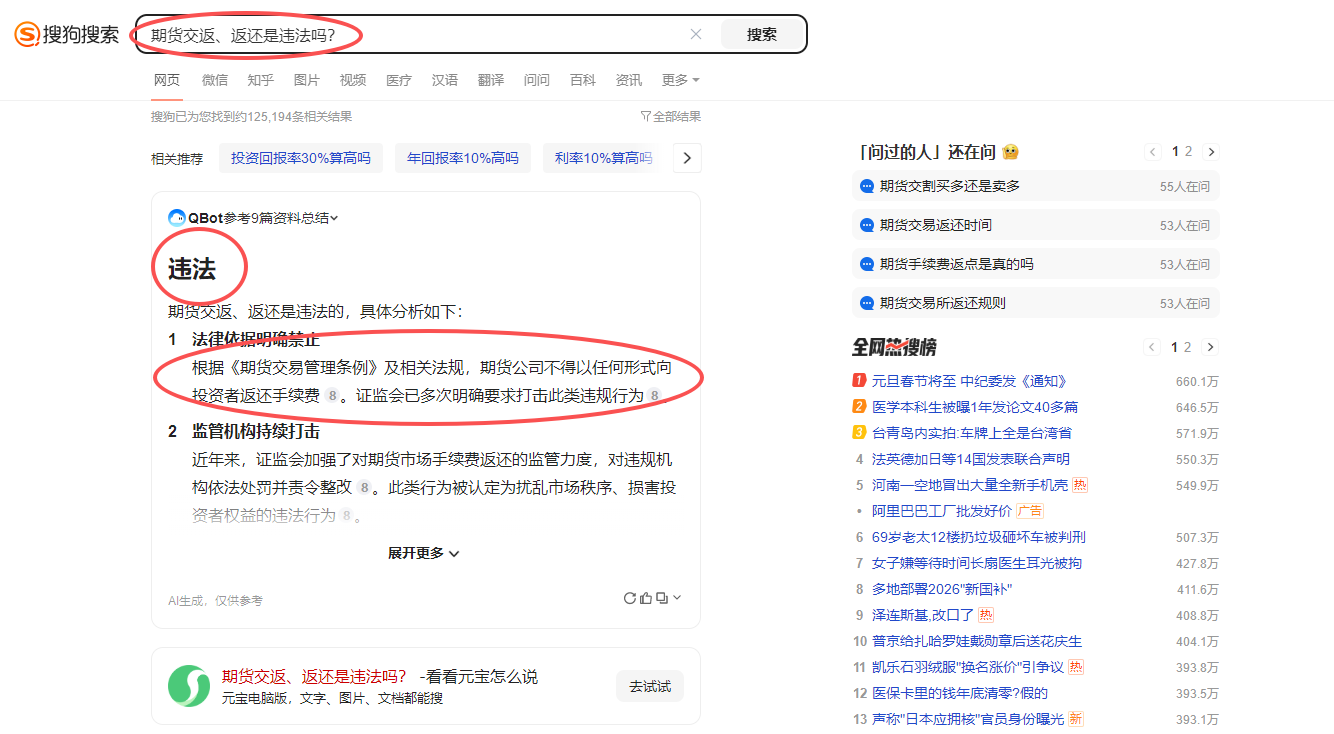Open the 视频 tab
This screenshot has width=1334, height=734.
[x=352, y=80]
